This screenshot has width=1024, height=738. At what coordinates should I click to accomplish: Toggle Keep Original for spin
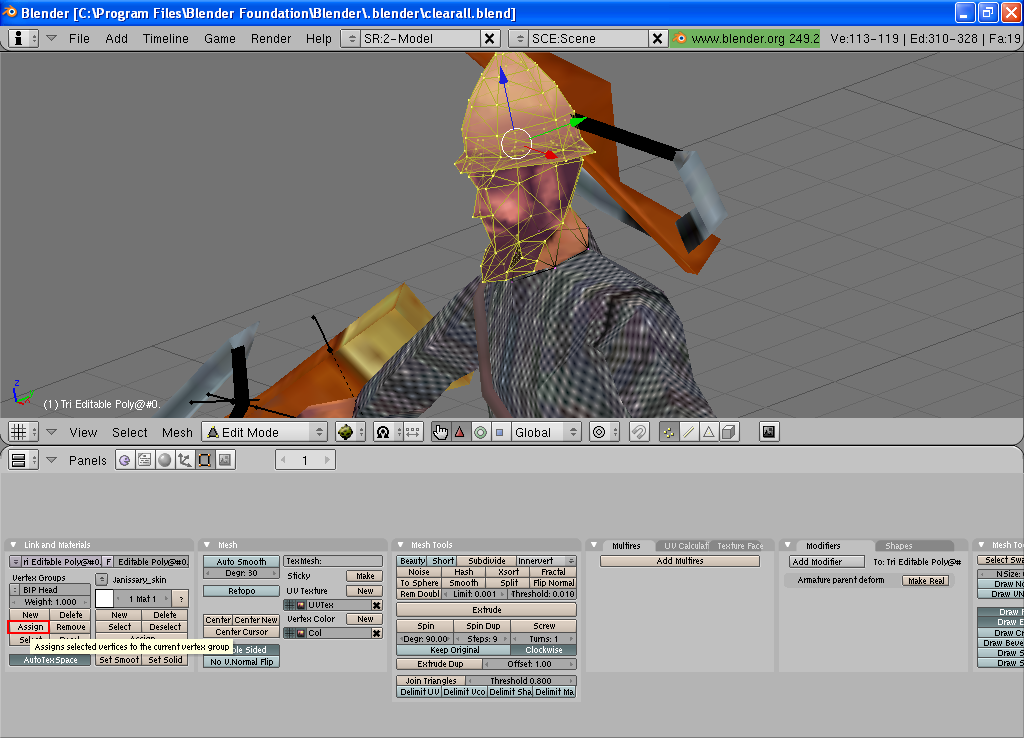pos(454,650)
